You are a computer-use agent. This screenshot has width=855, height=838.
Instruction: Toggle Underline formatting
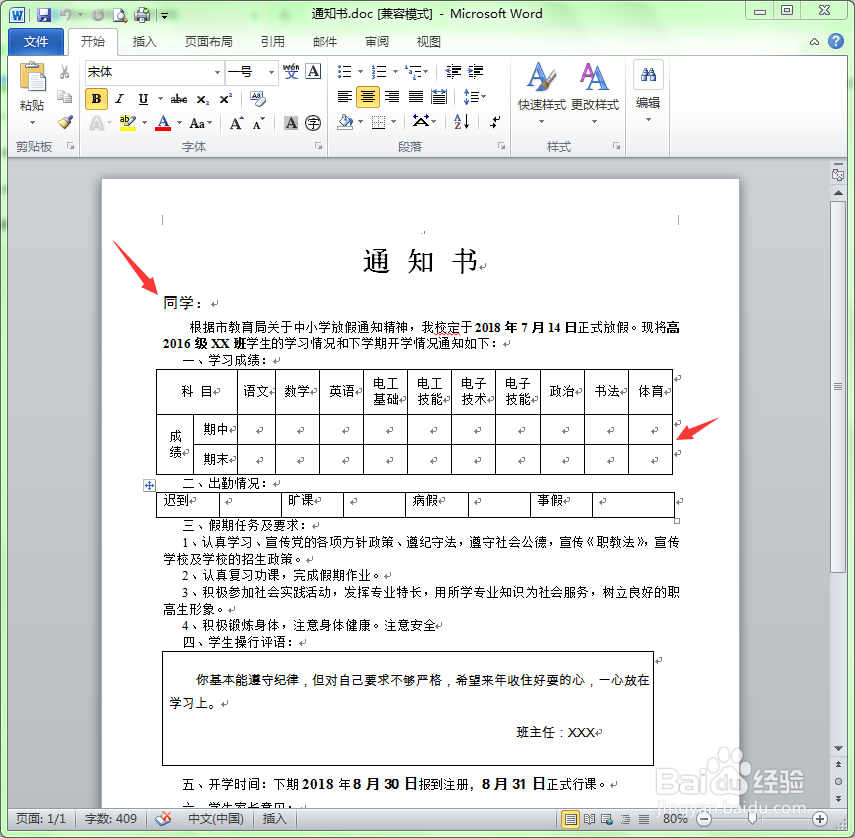pyautogui.click(x=143, y=99)
